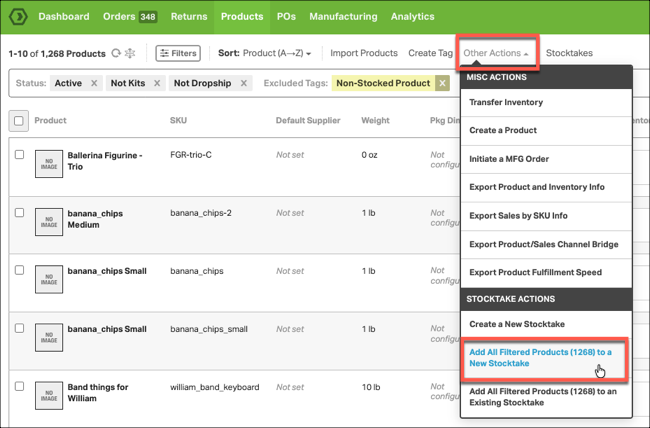Click Not set supplier for Ballerina Figurine
This screenshot has height=428, width=650.
tap(290, 155)
